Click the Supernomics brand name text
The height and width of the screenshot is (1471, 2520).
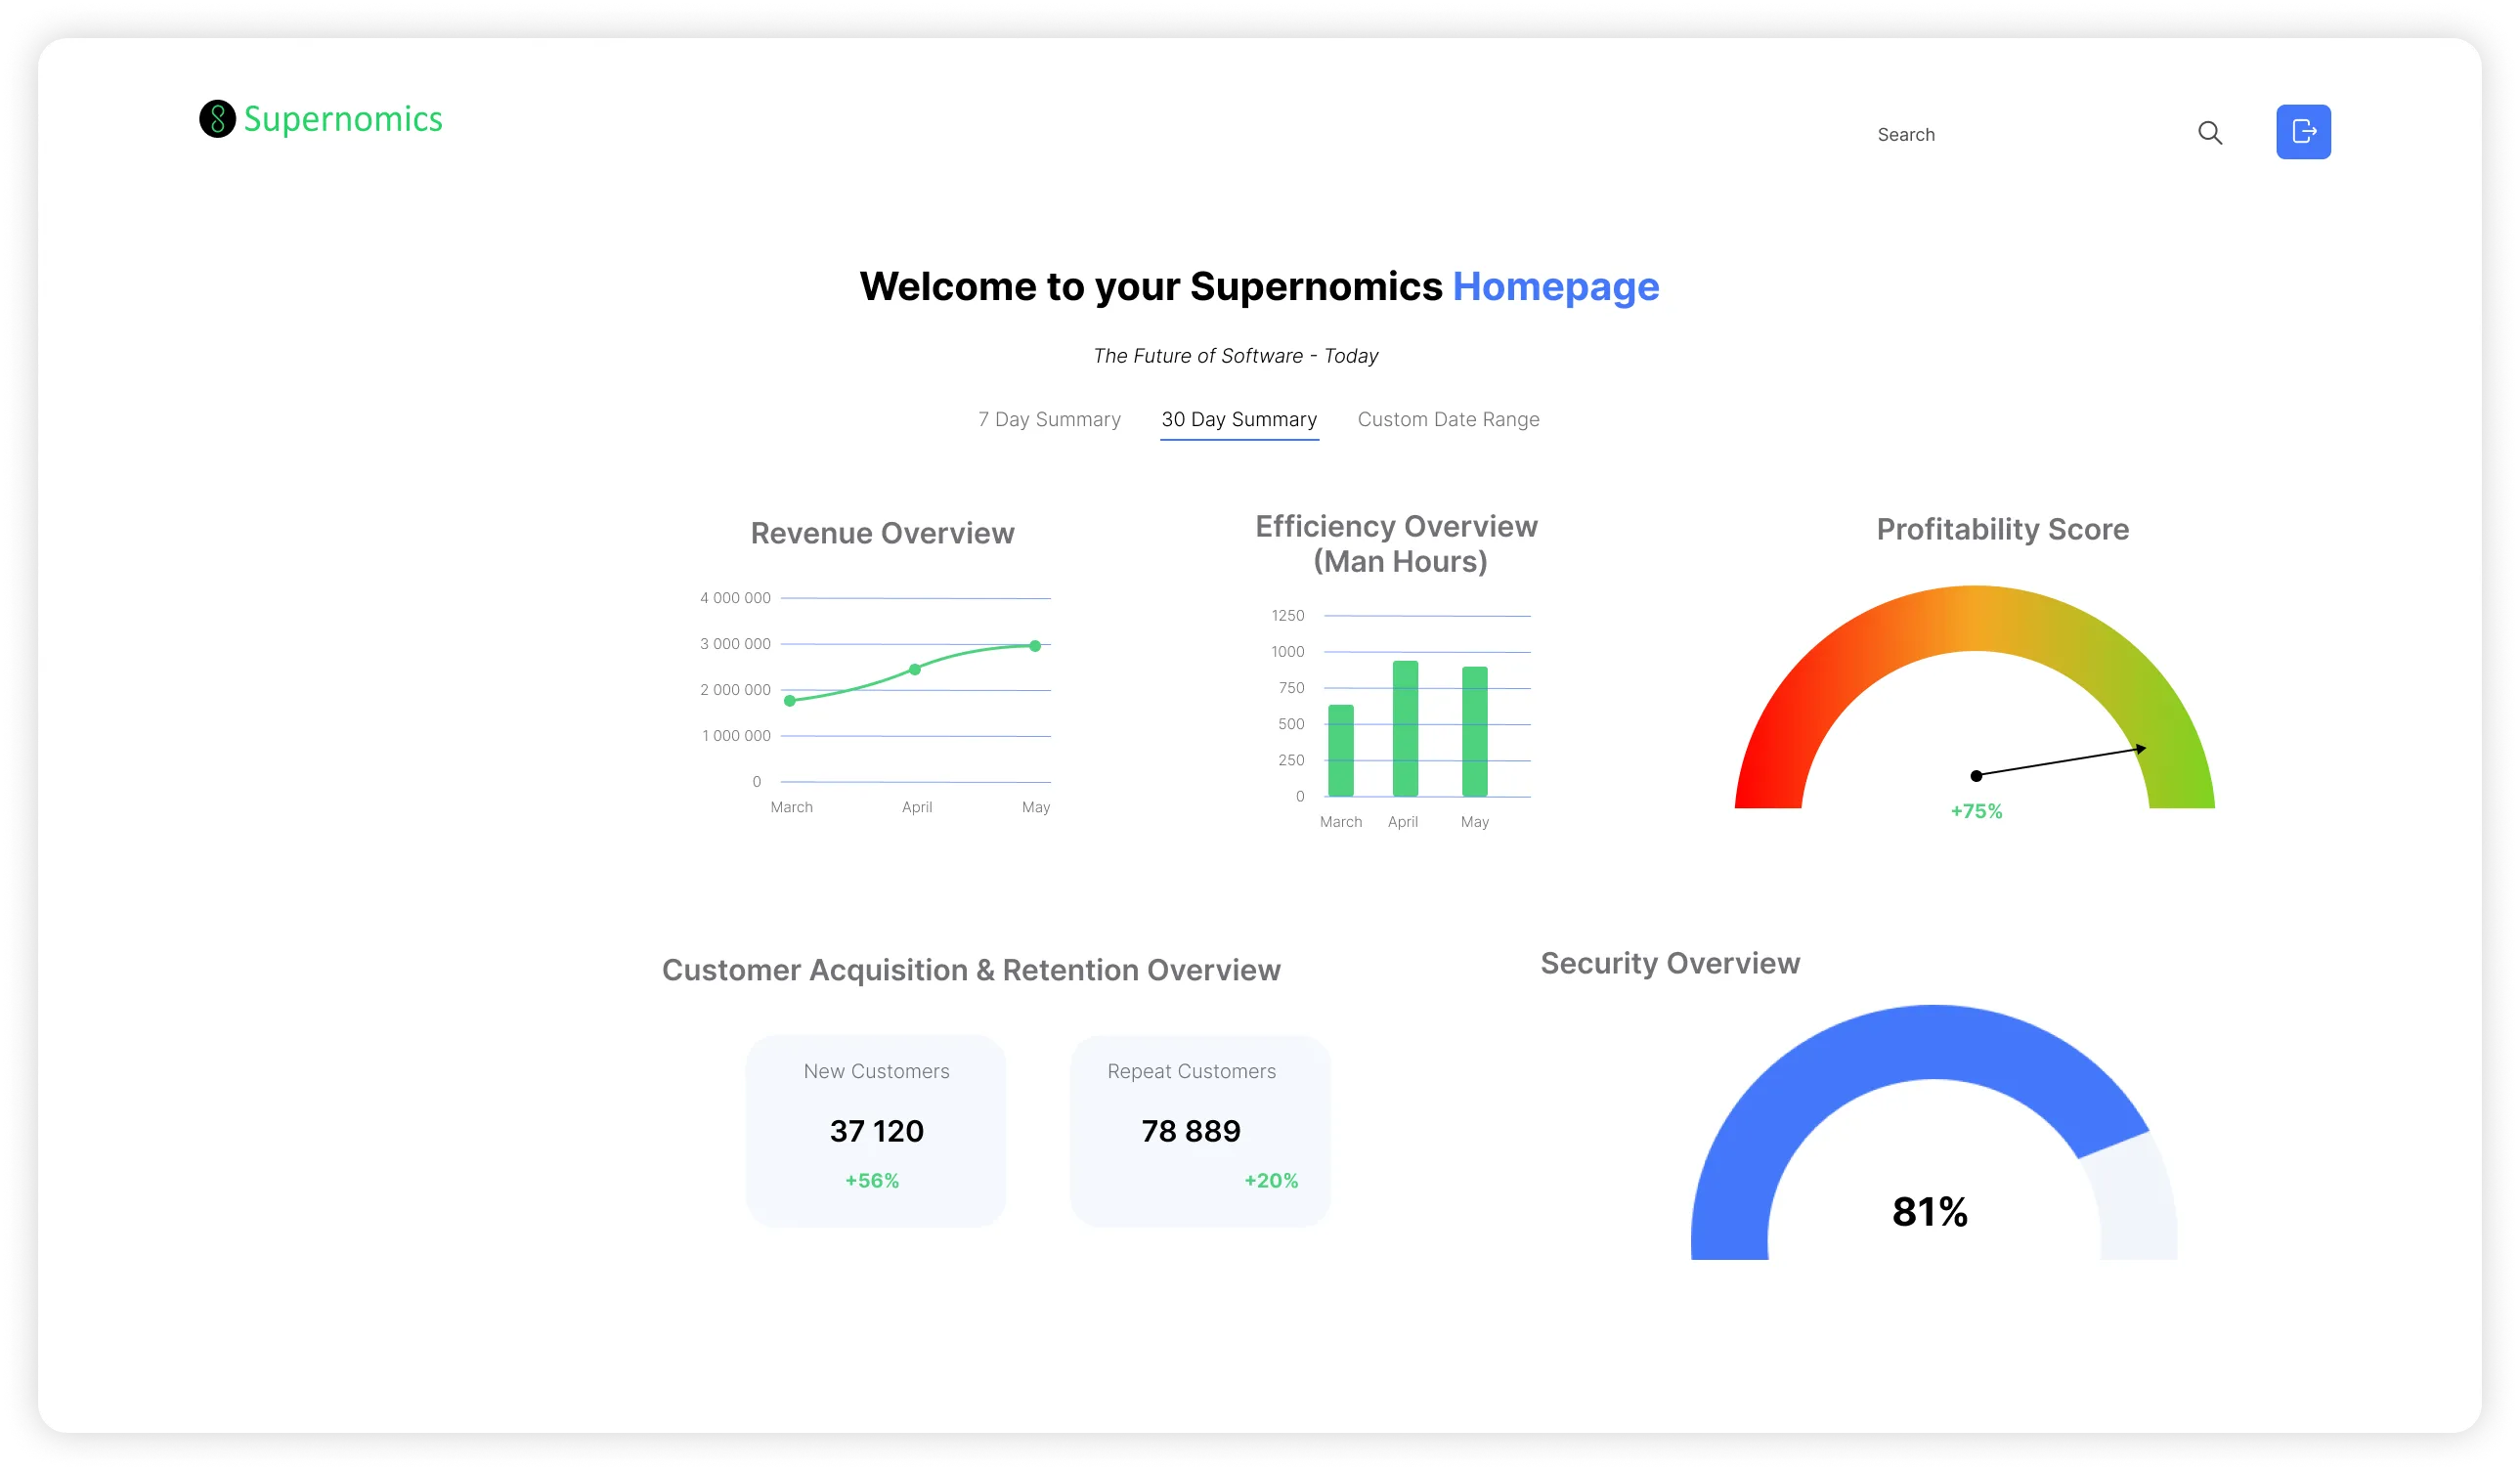click(x=343, y=119)
